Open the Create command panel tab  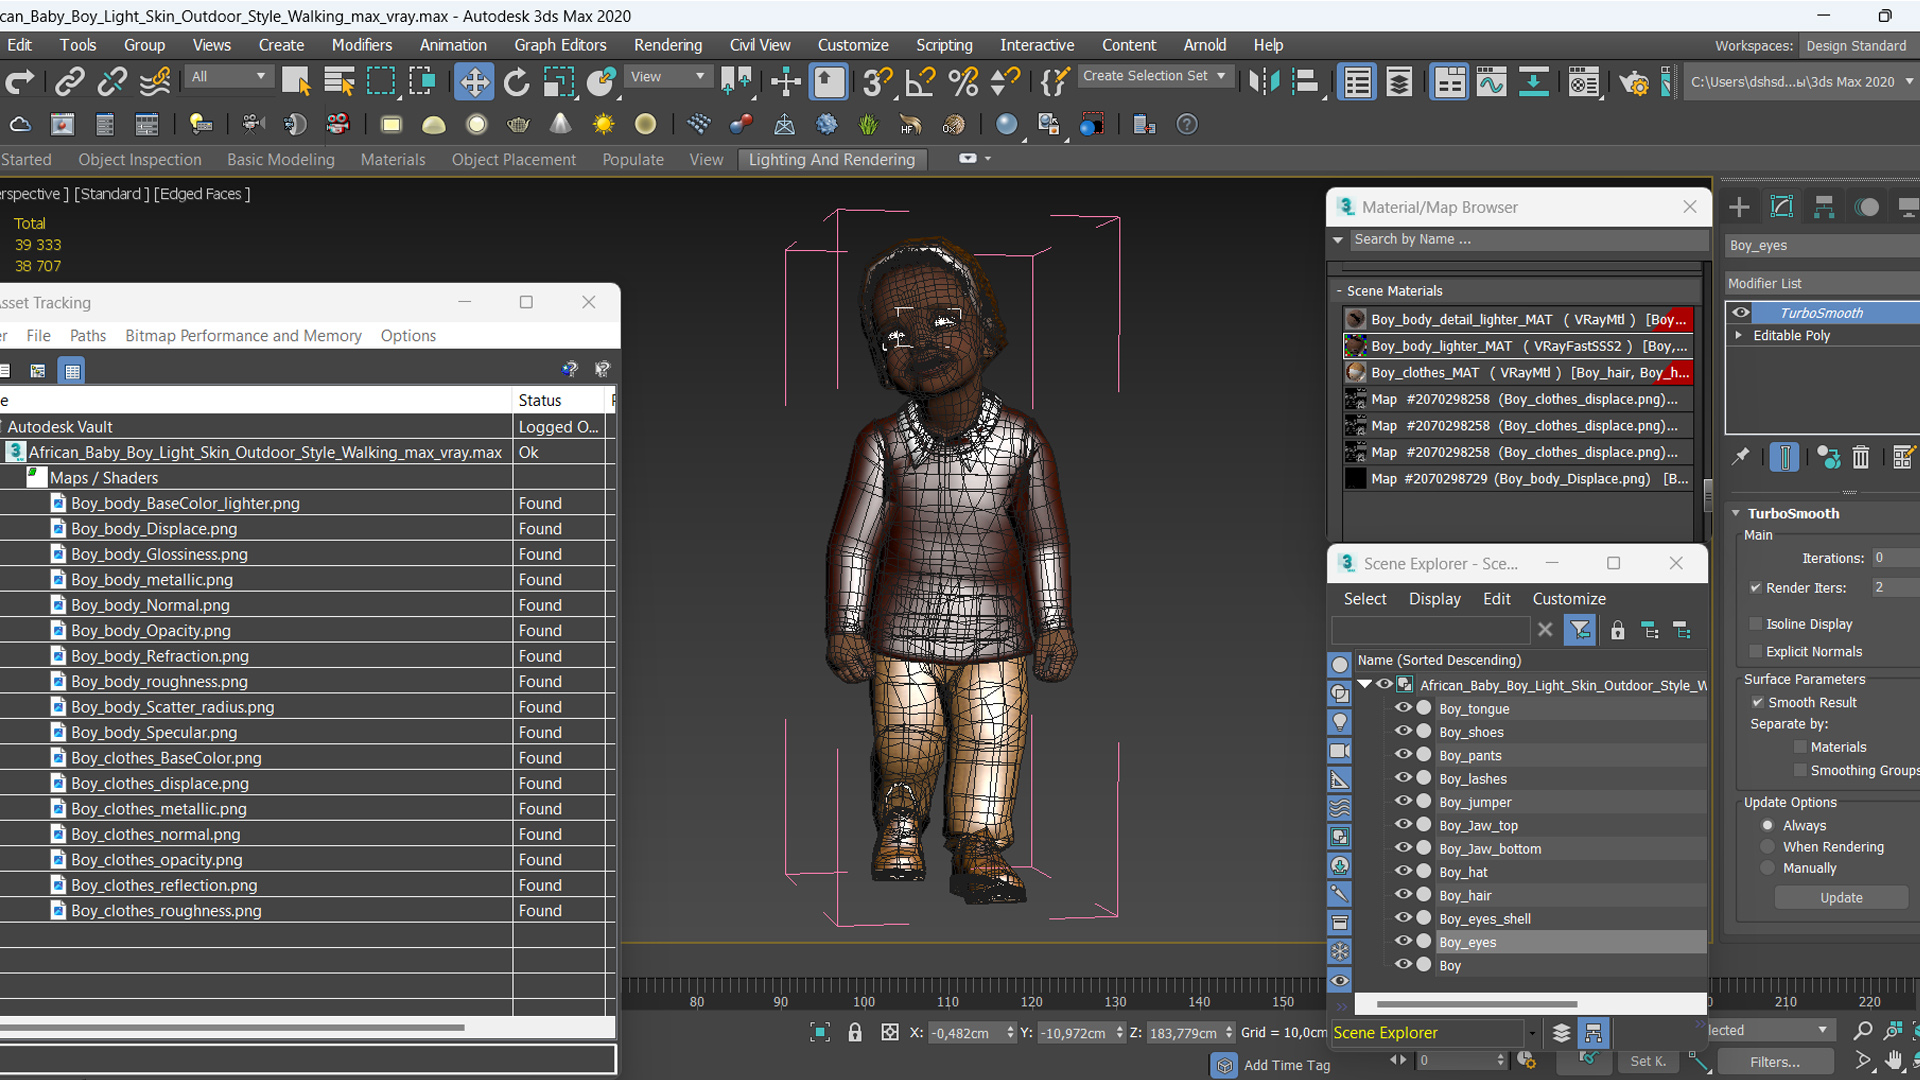point(1739,207)
